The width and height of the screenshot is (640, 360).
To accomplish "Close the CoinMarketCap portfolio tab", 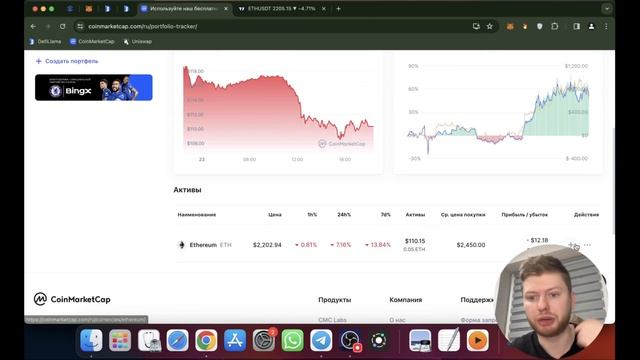I will point(226,9).
